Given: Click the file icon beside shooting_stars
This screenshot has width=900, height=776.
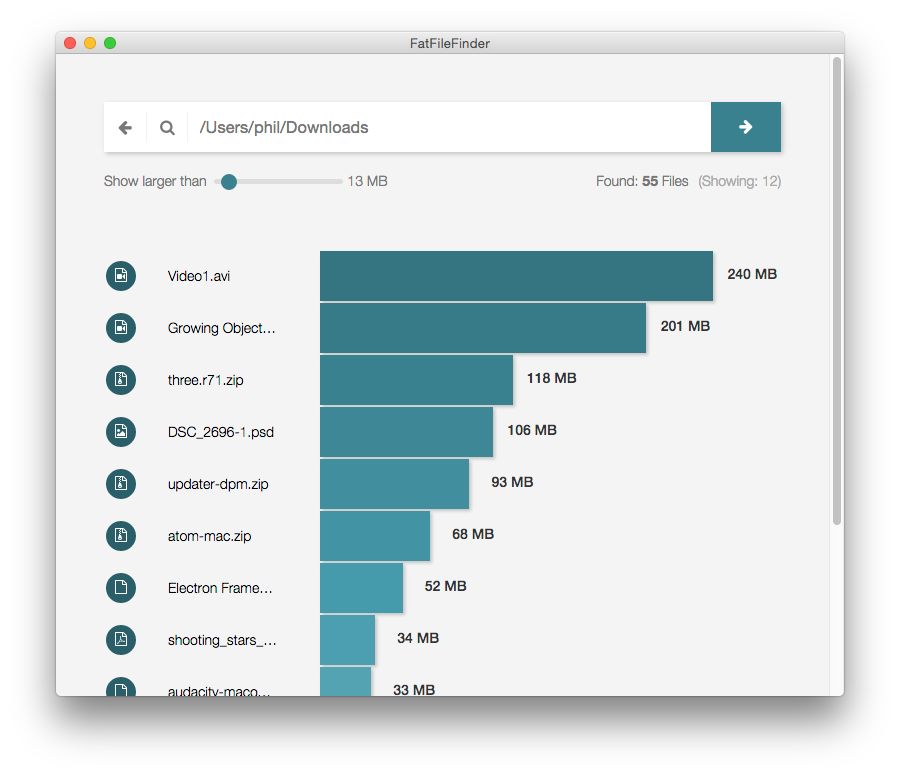Looking at the screenshot, I should 120,640.
